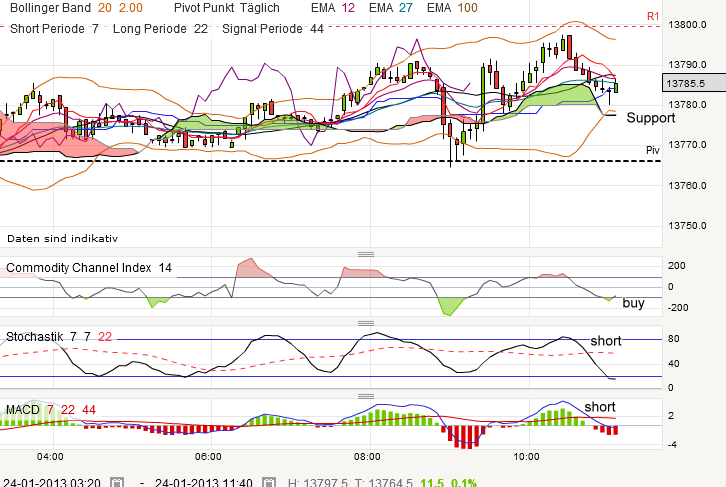Click the EMA 100 period value
Screen dimensions: 726x487
(467, 8)
